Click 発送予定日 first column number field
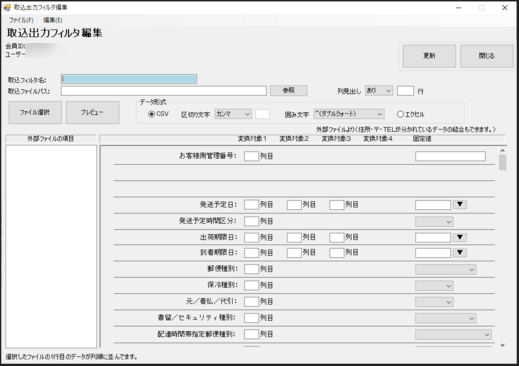The width and height of the screenshot is (519, 366). [x=251, y=205]
